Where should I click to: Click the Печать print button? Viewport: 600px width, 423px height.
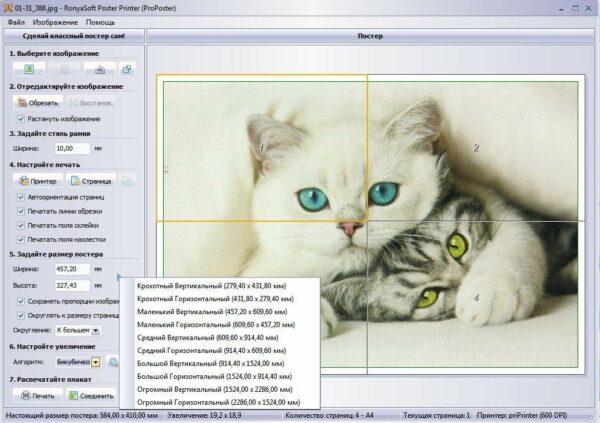(38, 395)
